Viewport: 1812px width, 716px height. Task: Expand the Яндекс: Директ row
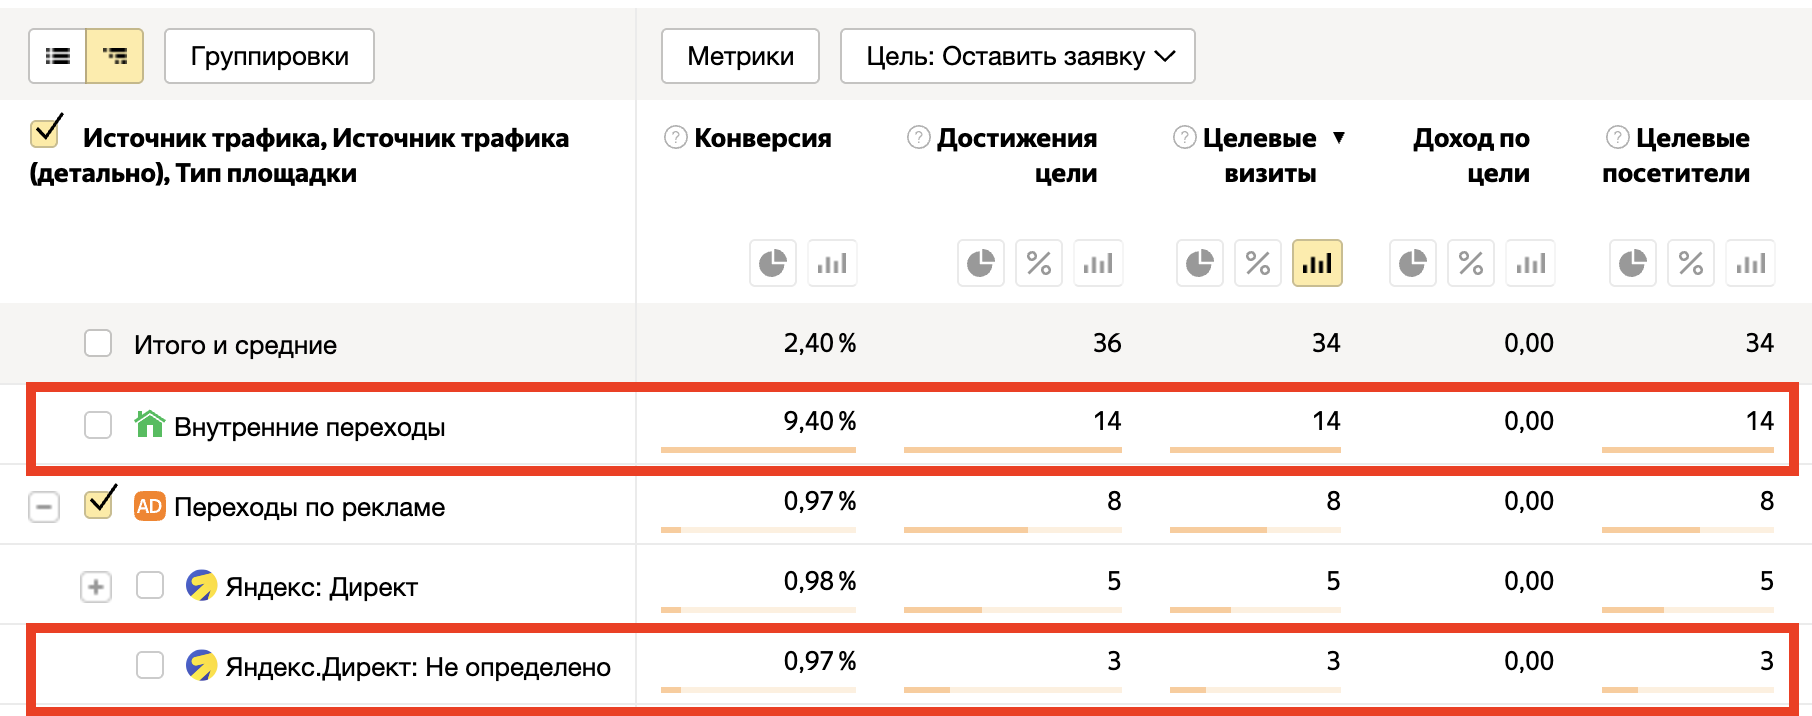click(x=96, y=587)
